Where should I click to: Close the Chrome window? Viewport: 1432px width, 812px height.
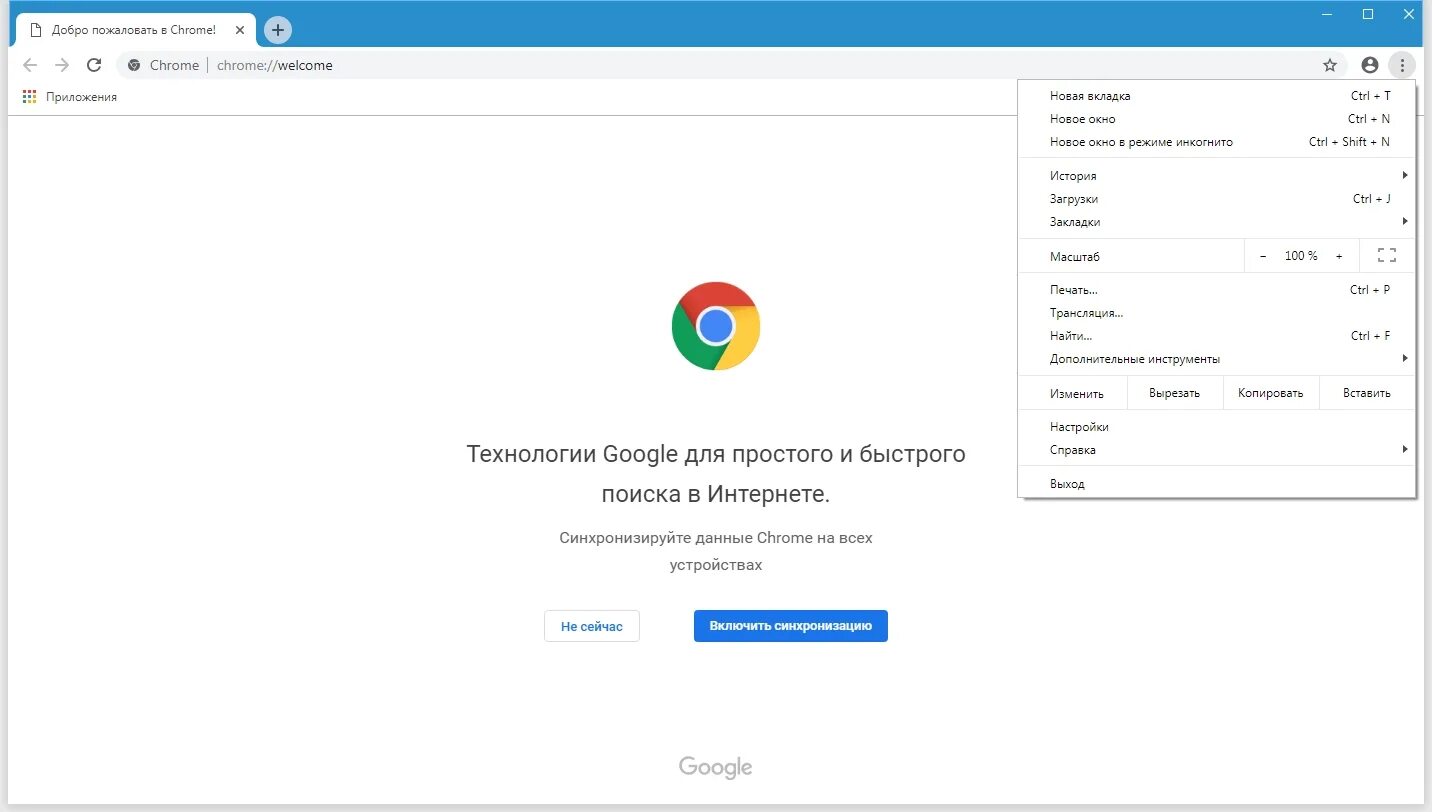(1408, 14)
